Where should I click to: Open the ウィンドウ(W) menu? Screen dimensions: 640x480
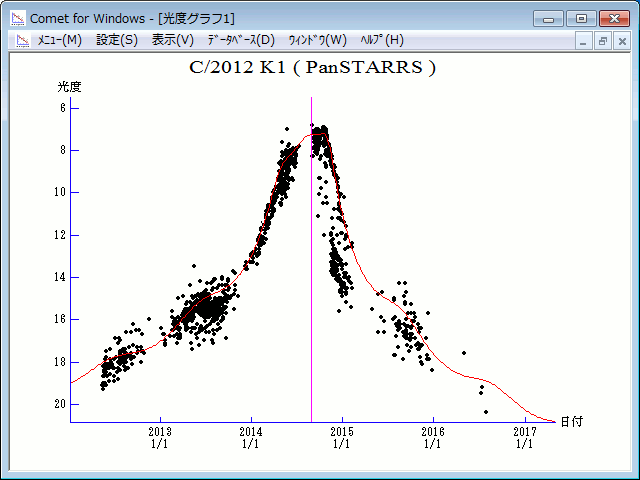tap(318, 40)
